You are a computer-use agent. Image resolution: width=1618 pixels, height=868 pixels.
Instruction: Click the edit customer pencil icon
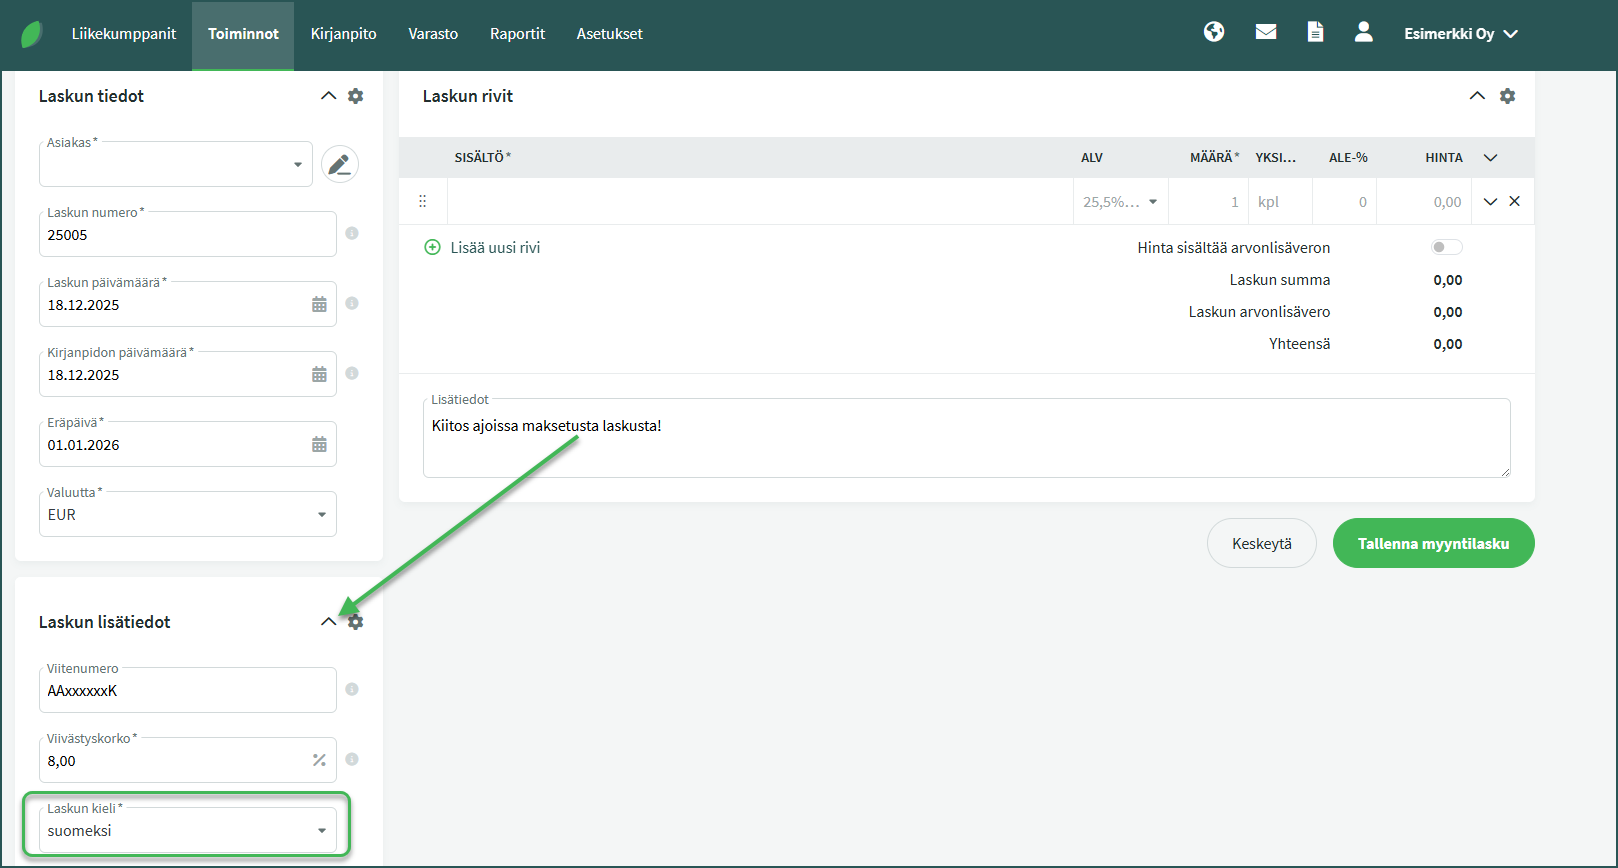340,164
